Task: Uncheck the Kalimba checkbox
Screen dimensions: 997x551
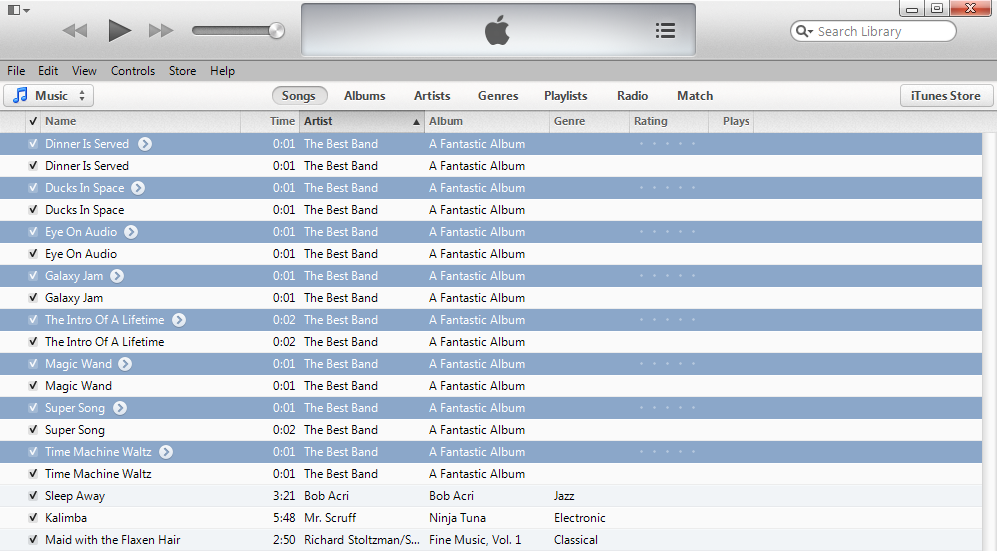Action: point(33,517)
